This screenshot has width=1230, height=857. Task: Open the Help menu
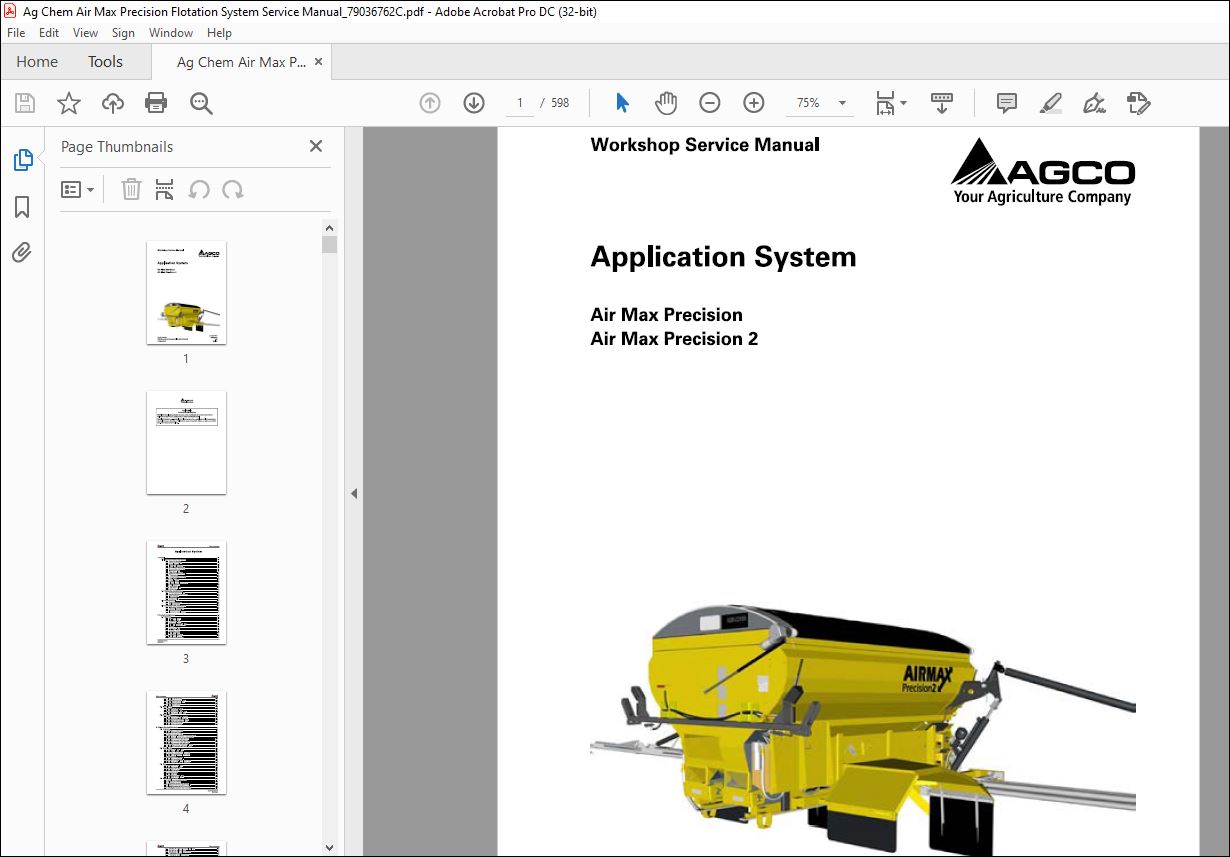tap(219, 33)
